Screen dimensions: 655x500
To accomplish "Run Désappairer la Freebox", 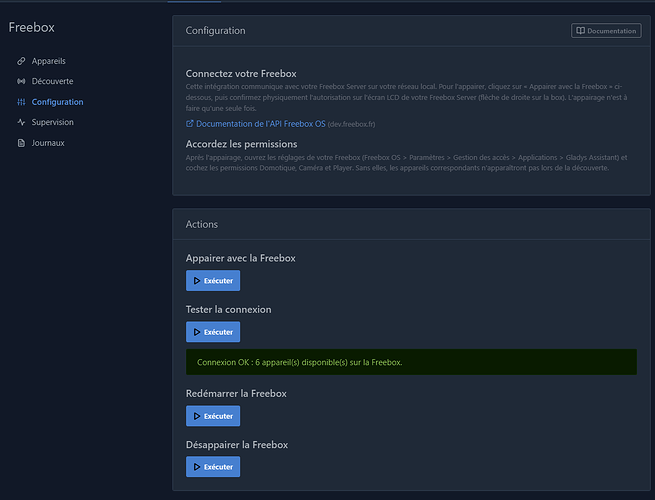I will pos(213,467).
